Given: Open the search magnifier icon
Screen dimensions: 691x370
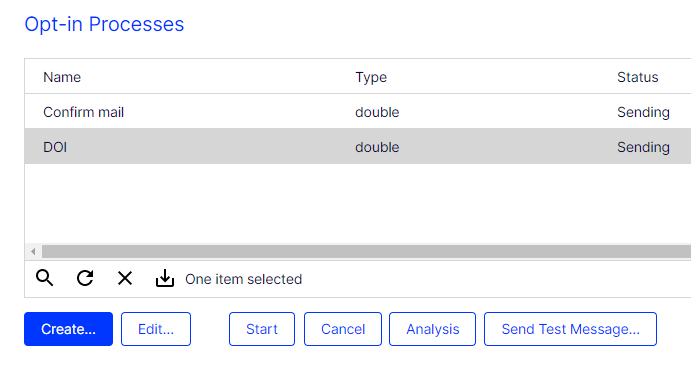Looking at the screenshot, I should [x=45, y=278].
